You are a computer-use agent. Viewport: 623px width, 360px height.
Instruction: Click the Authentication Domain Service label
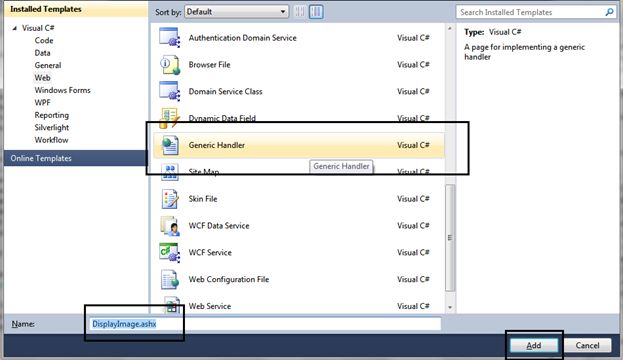coord(242,38)
